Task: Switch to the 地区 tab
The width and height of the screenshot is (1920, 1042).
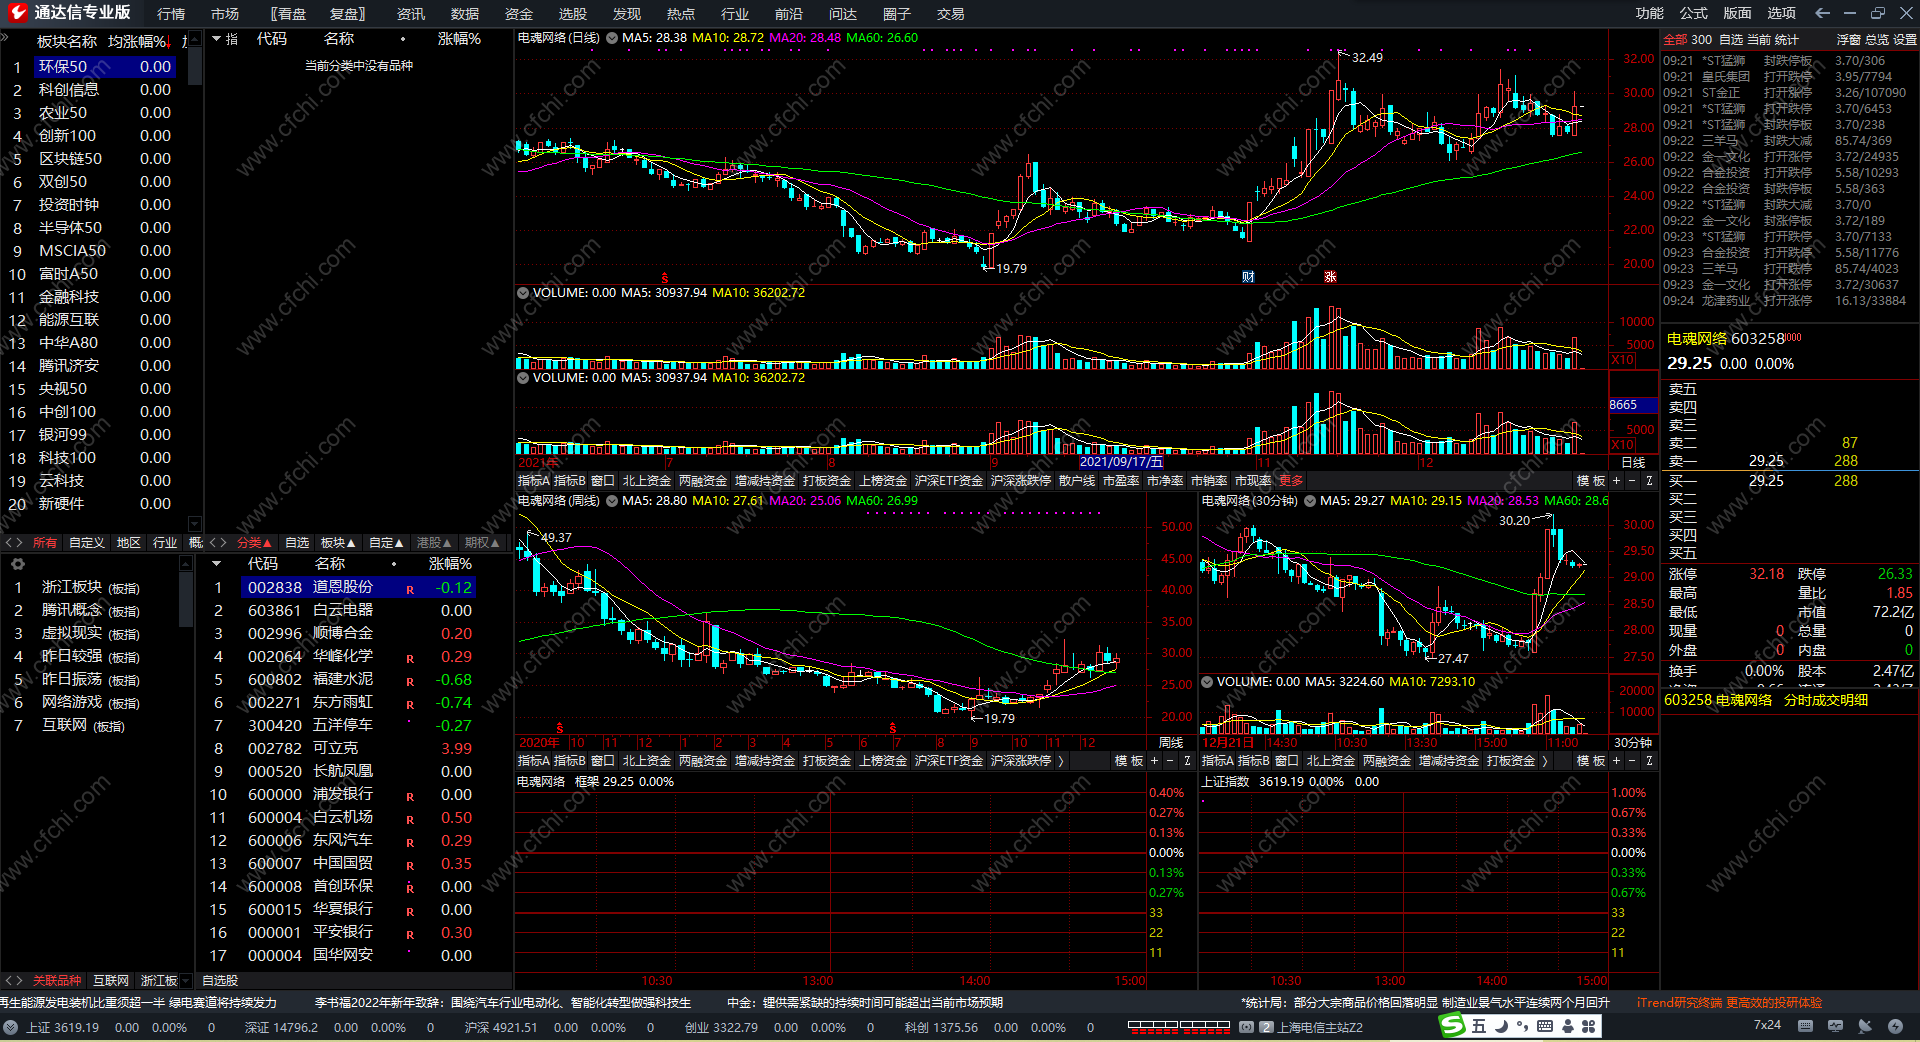Action: [129, 543]
